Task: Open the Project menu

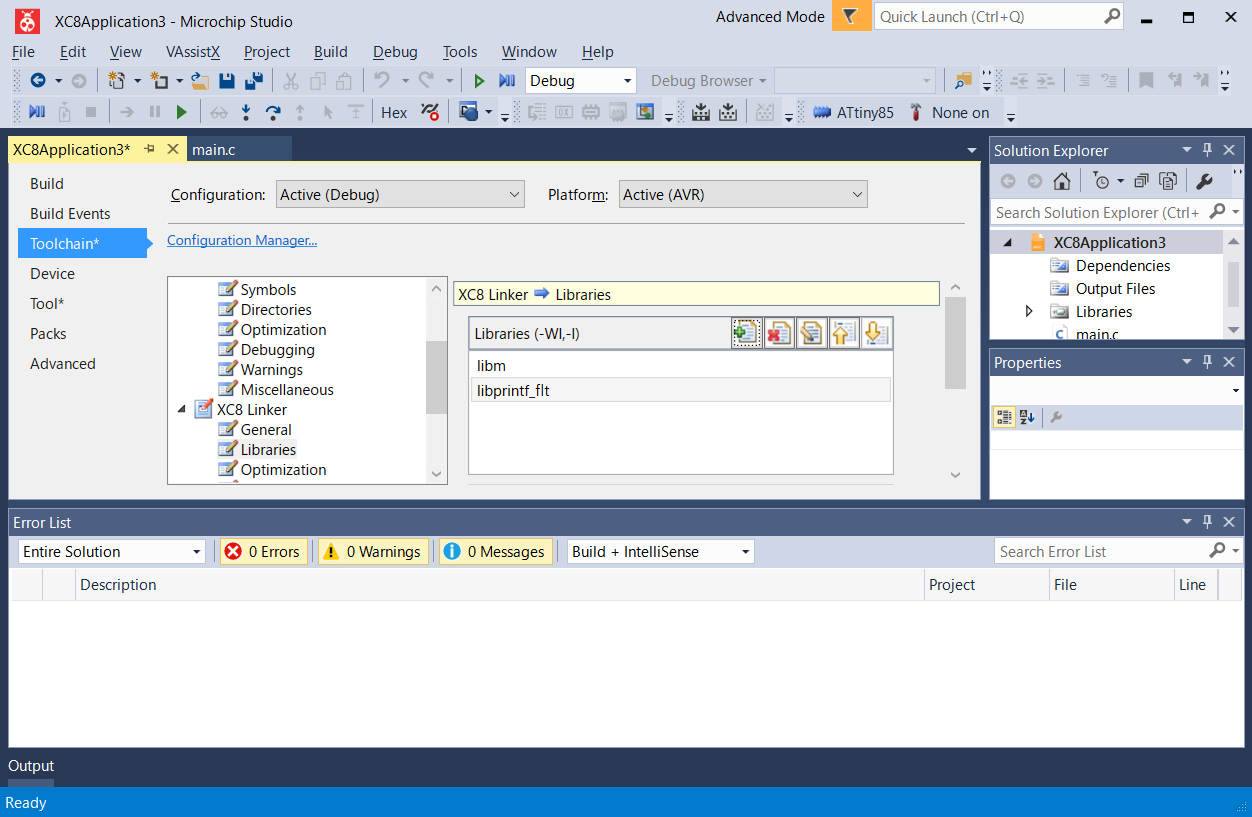Action: point(267,51)
